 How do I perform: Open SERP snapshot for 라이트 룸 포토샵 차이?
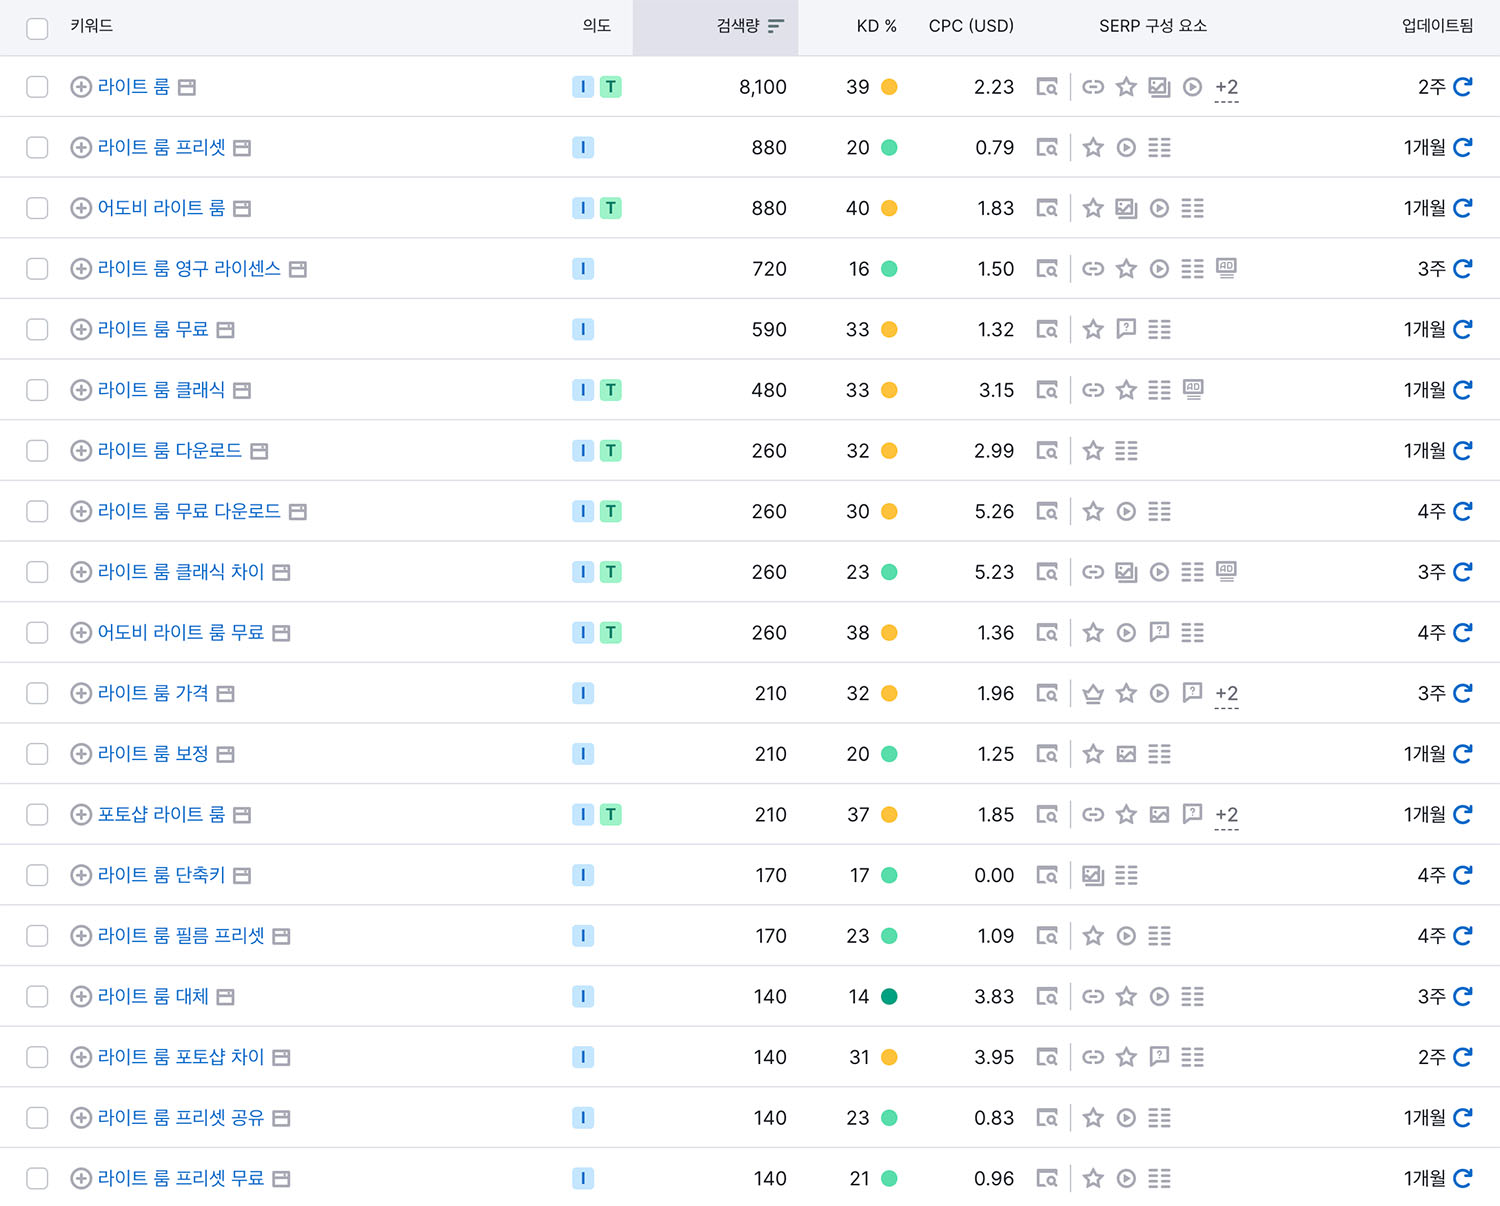pyautogui.click(x=1047, y=1057)
